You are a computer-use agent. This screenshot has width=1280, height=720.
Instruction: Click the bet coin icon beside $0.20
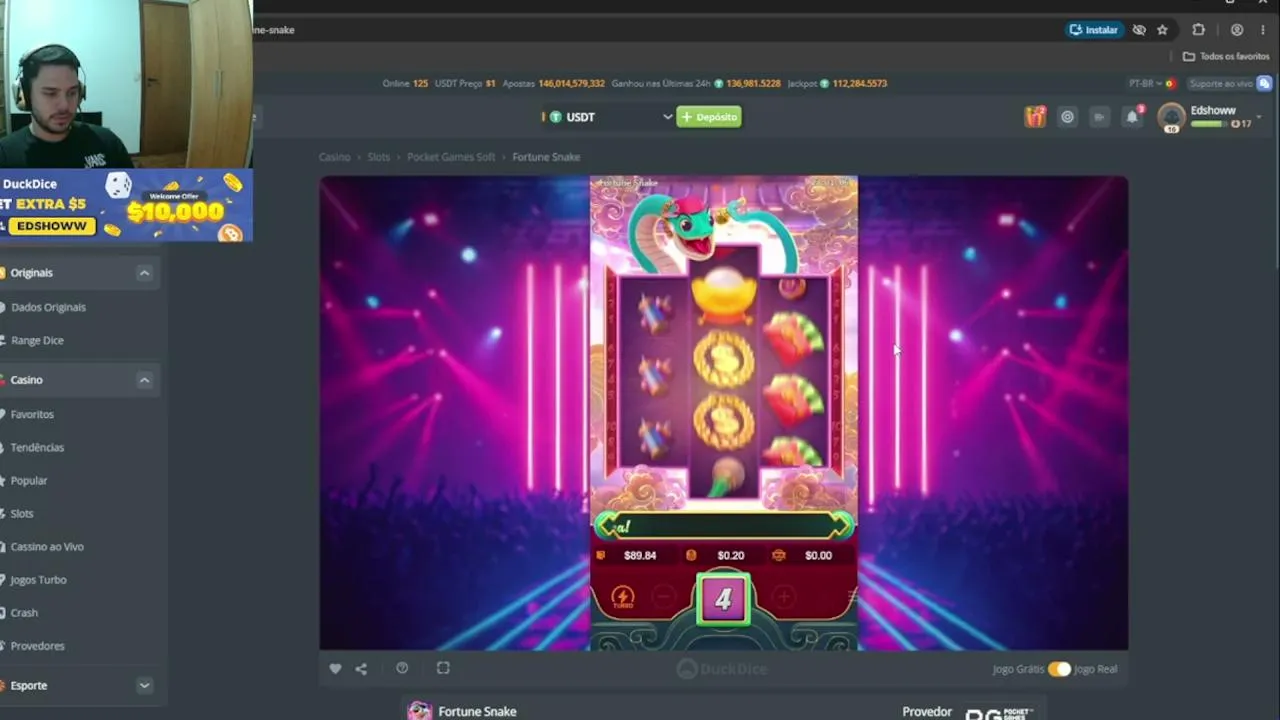691,555
